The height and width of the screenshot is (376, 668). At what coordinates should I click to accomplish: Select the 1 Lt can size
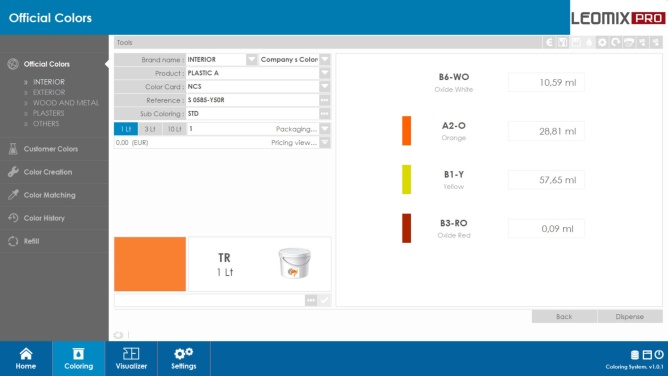(x=126, y=129)
